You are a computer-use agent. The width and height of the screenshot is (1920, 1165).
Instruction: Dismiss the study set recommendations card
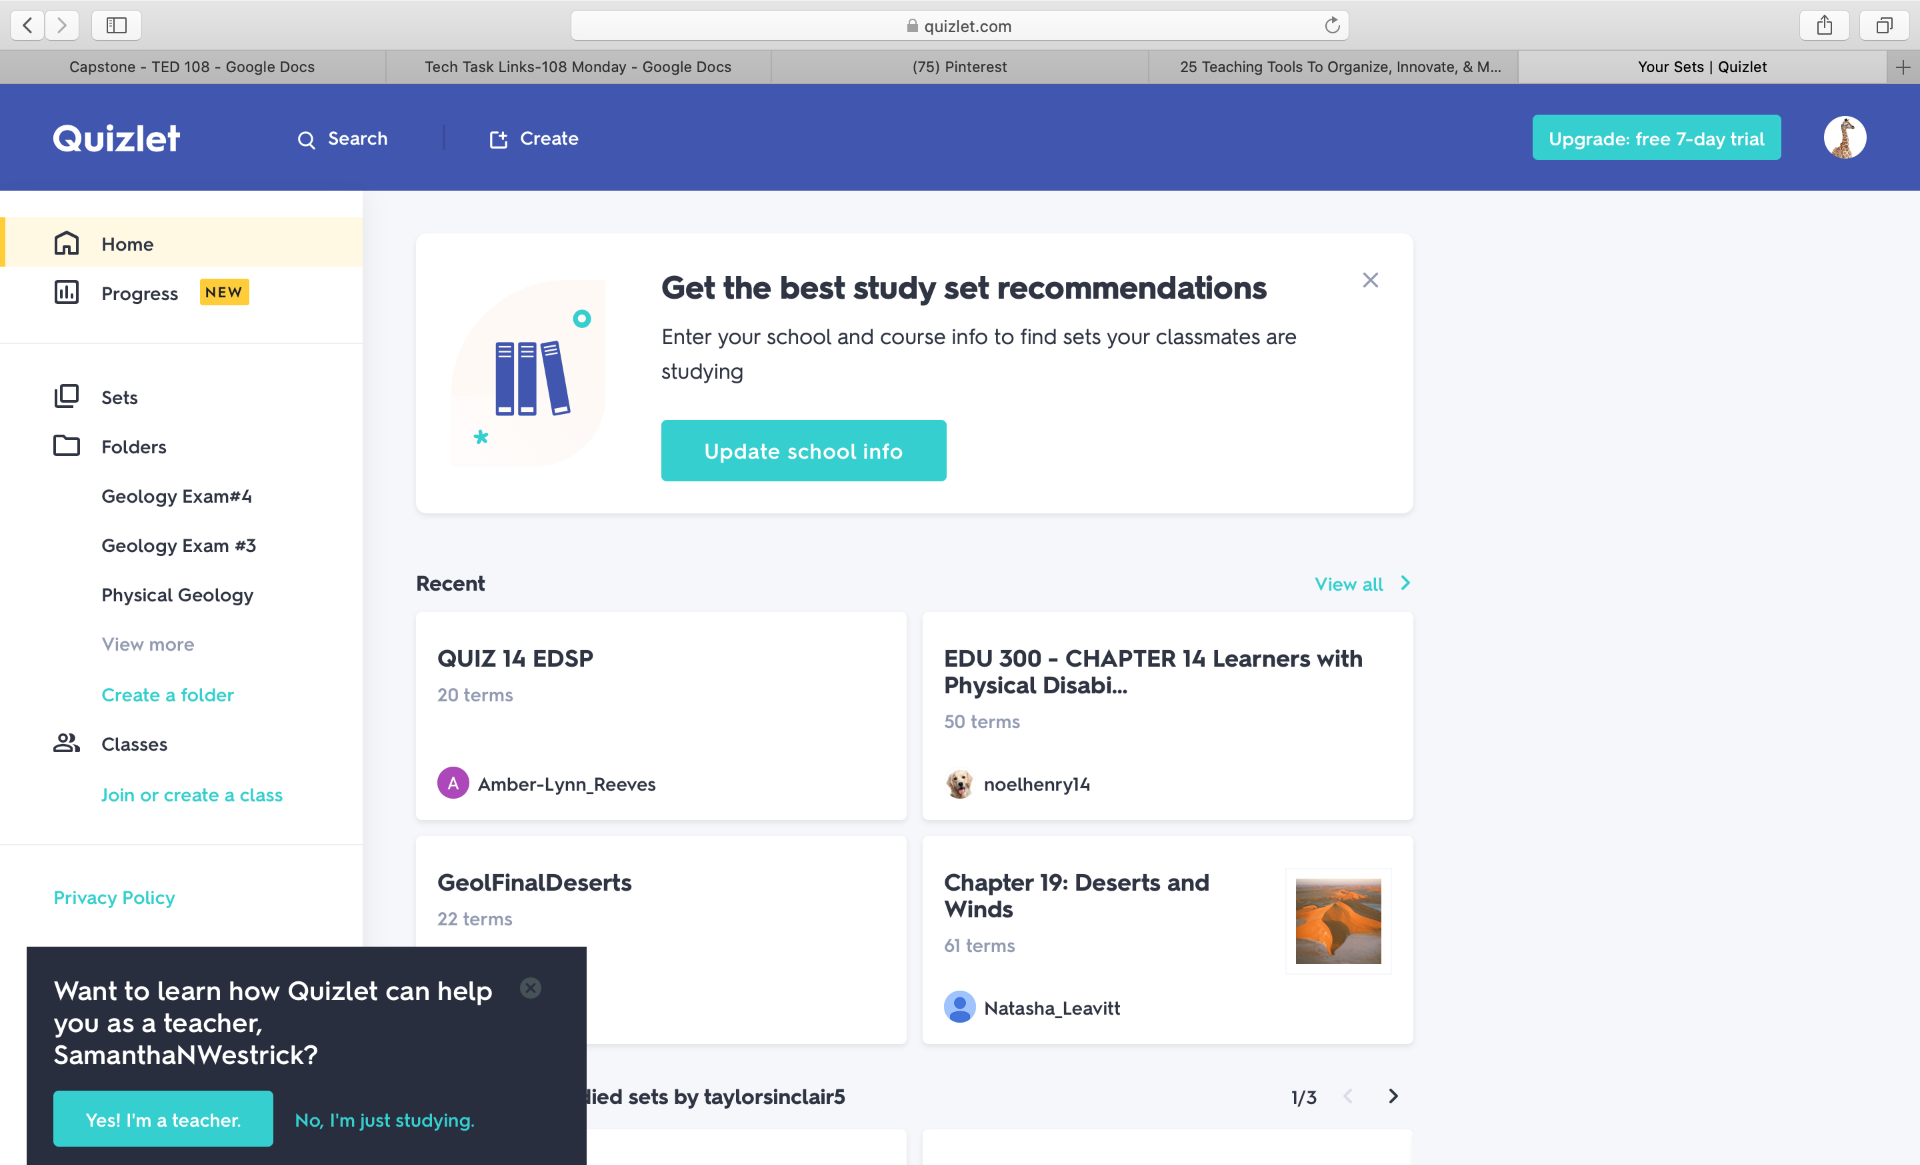[x=1370, y=280]
